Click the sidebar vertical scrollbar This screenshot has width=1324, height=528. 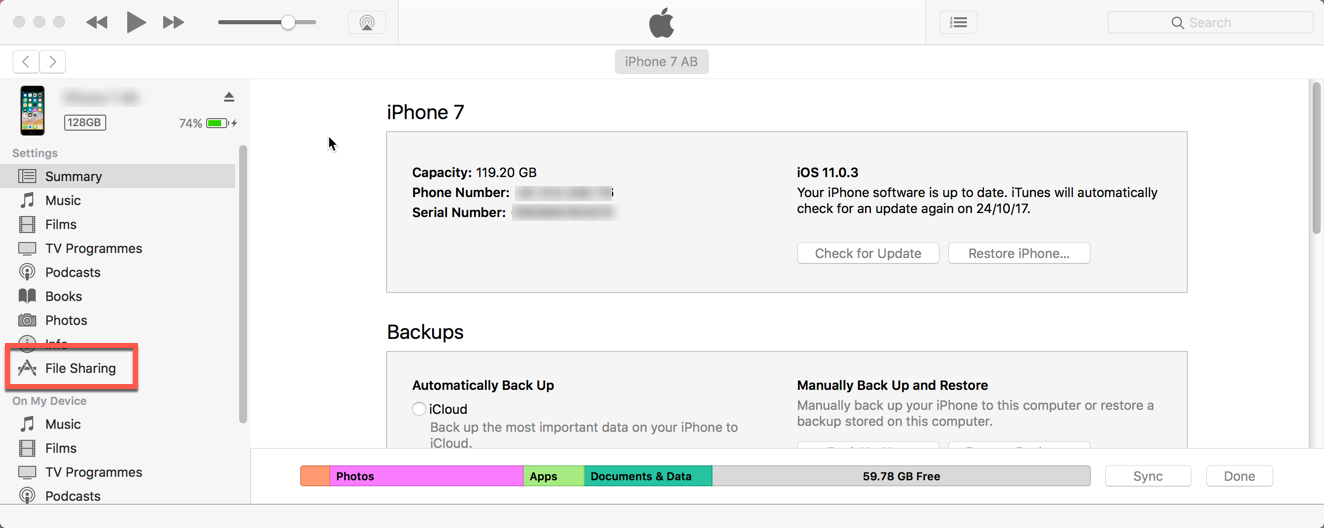point(243,284)
